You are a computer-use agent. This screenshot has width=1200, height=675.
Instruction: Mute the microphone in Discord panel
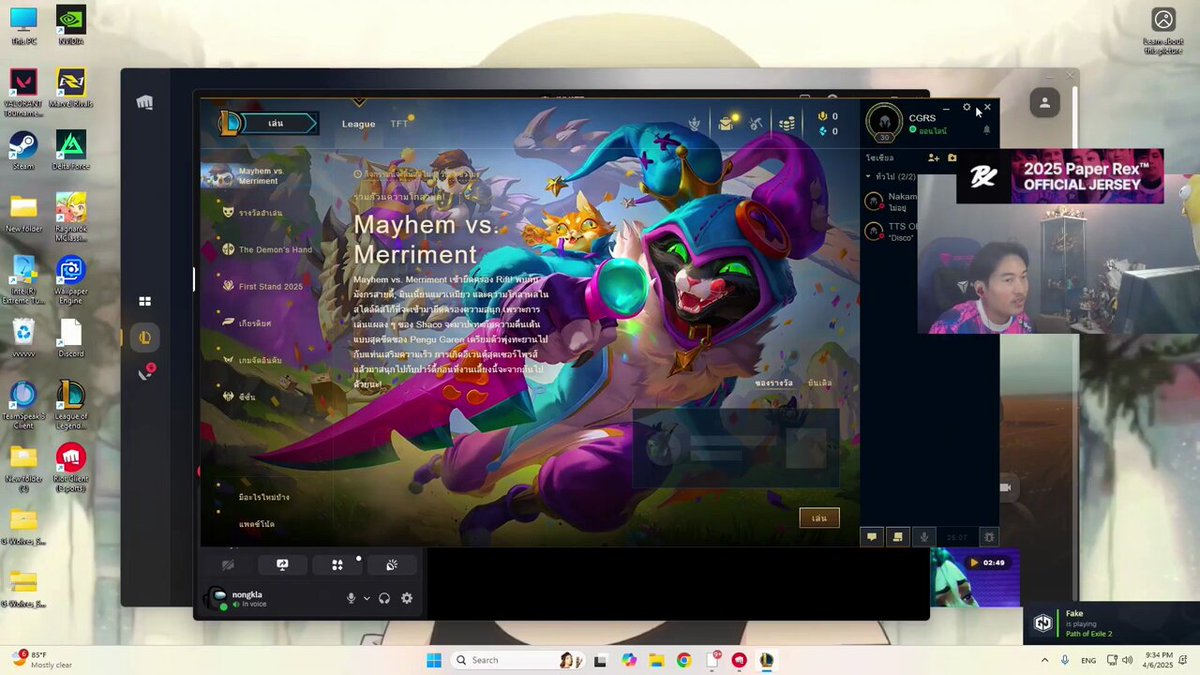(x=351, y=598)
